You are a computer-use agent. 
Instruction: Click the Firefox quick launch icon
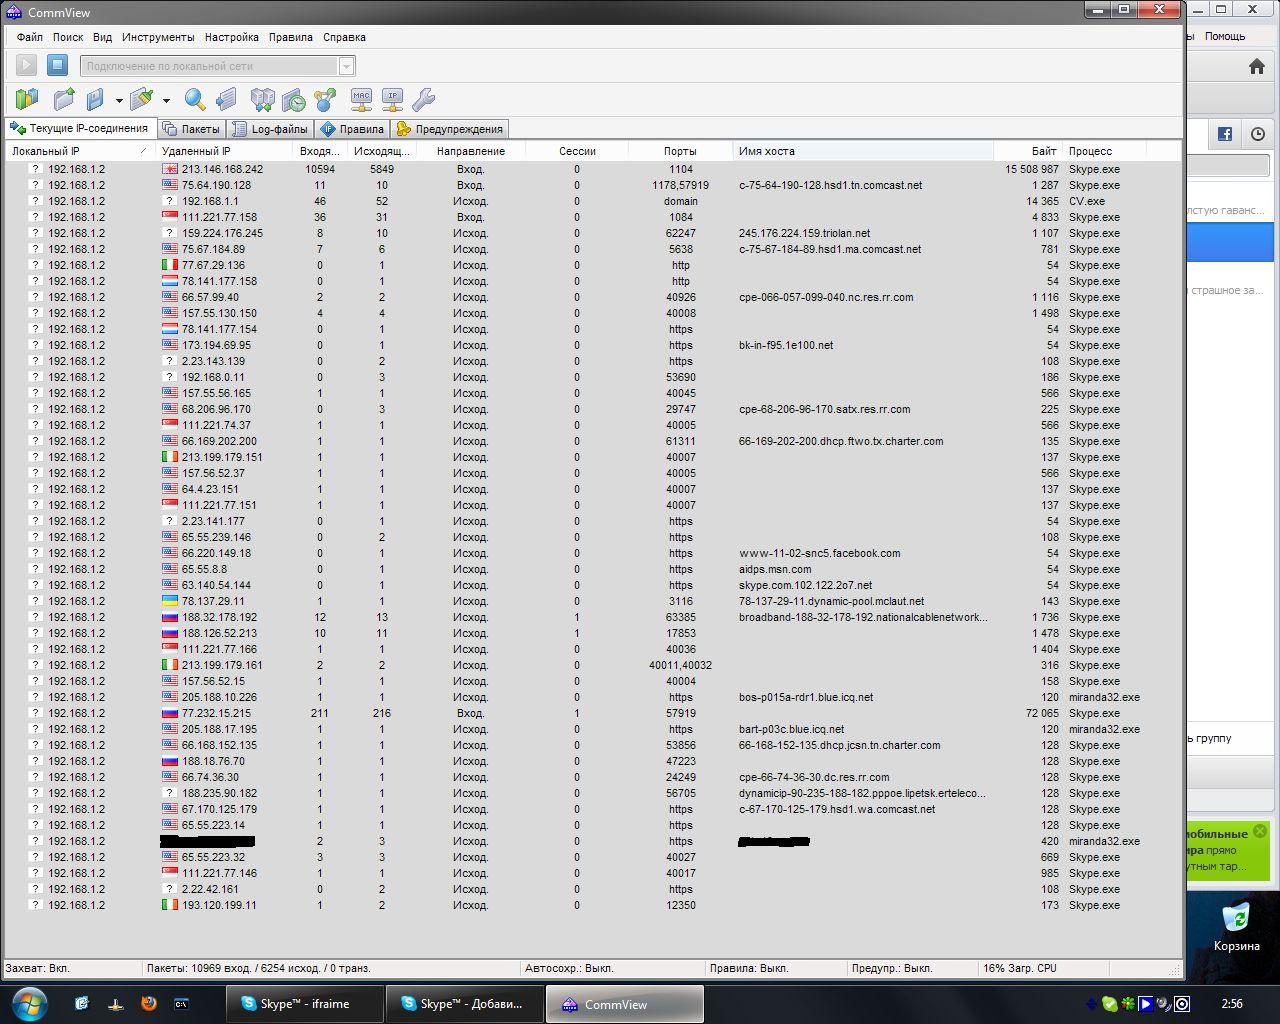click(x=149, y=1003)
